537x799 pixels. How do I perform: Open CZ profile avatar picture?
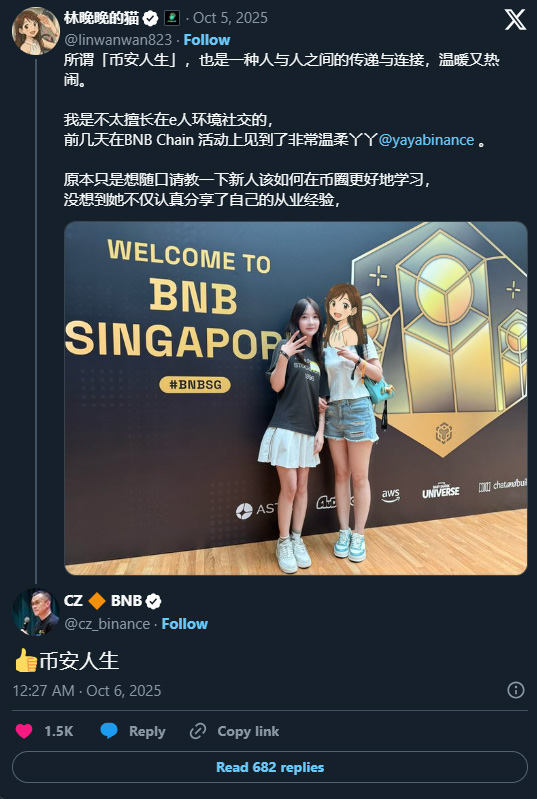35,612
